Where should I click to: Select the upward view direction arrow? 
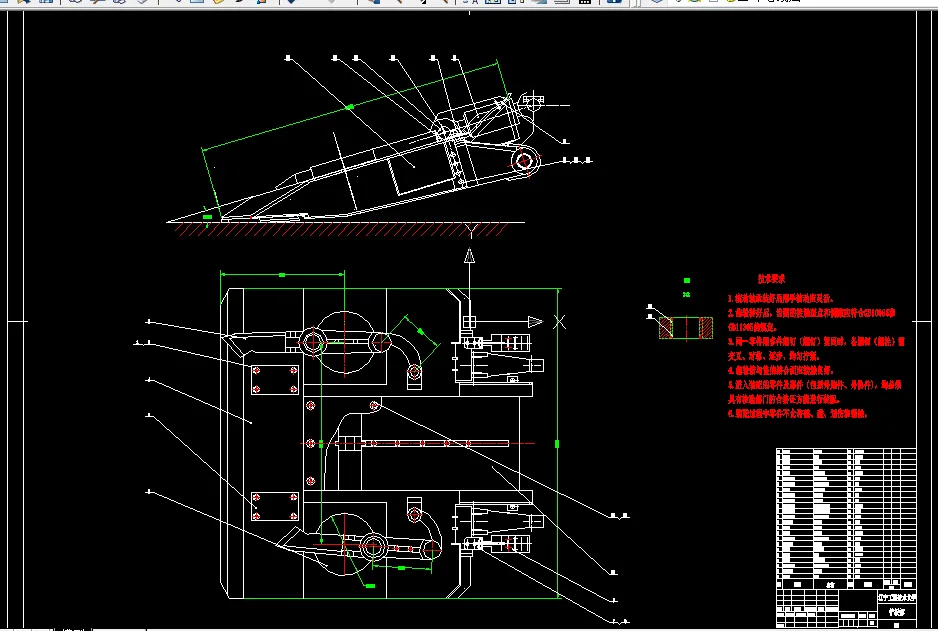click(470, 256)
